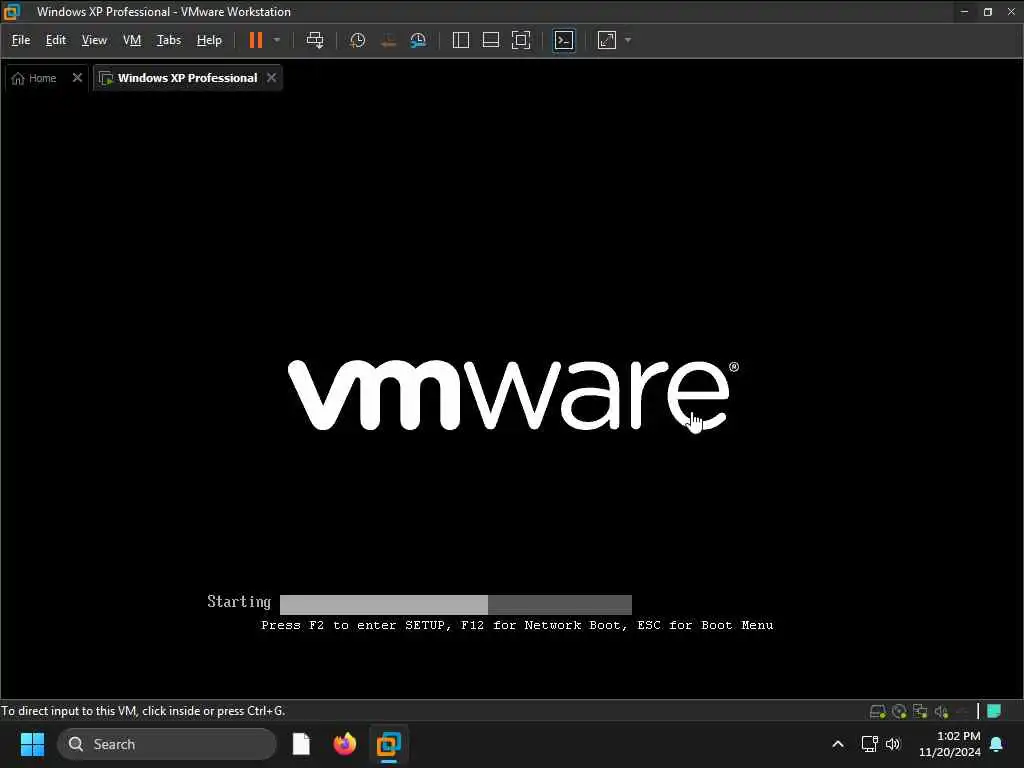1024x768 pixels.
Task: Minimize the VMware Workstation window
Action: 965,12
